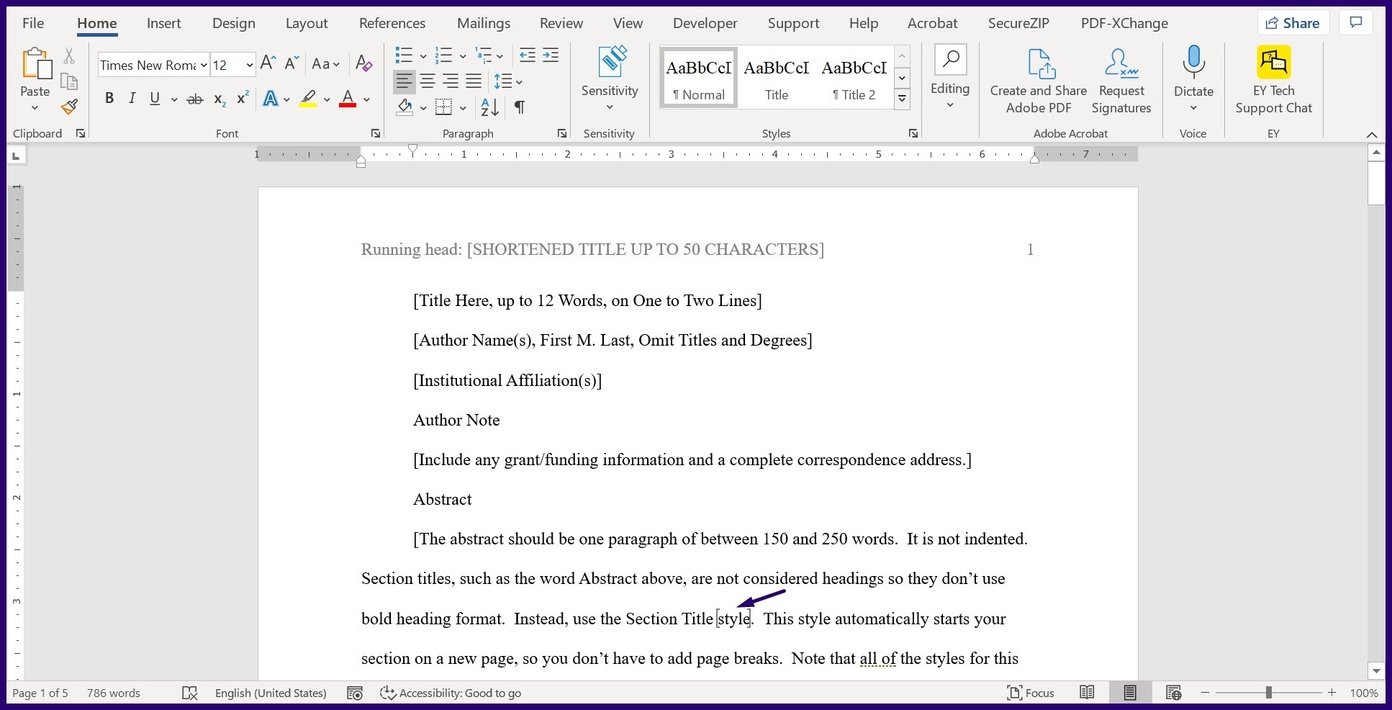Toggle bold formatting
1392x710 pixels.
109,98
